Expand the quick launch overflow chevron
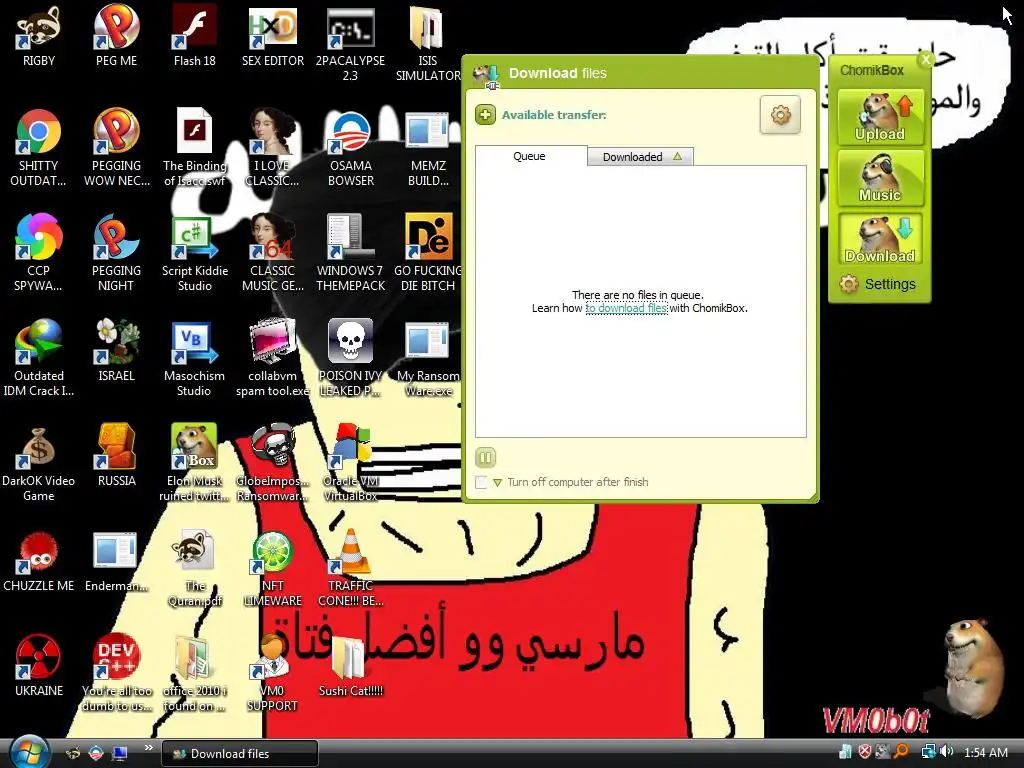This screenshot has width=1024, height=768. [x=149, y=748]
